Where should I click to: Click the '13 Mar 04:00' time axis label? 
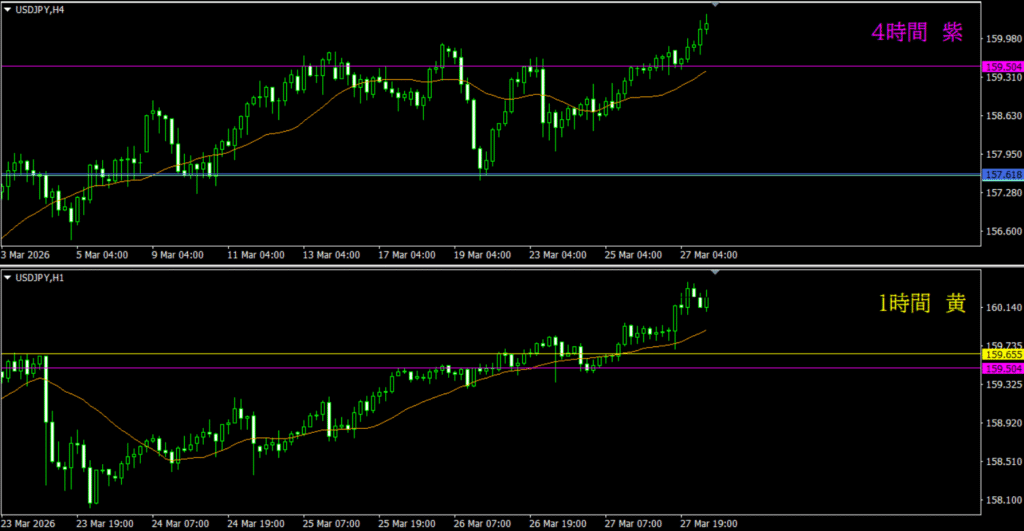332,255
